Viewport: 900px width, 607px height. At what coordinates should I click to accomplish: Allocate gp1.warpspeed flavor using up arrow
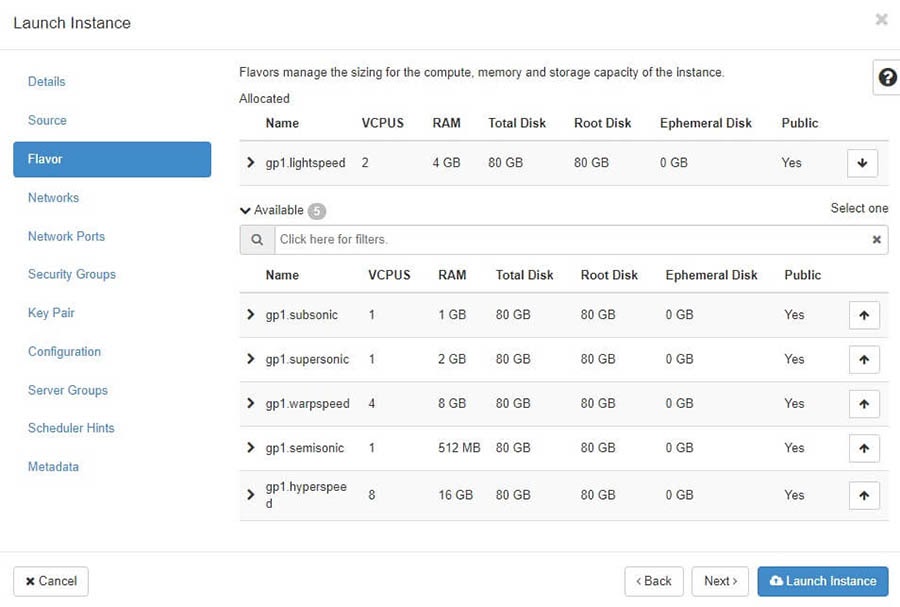pyautogui.click(x=864, y=404)
